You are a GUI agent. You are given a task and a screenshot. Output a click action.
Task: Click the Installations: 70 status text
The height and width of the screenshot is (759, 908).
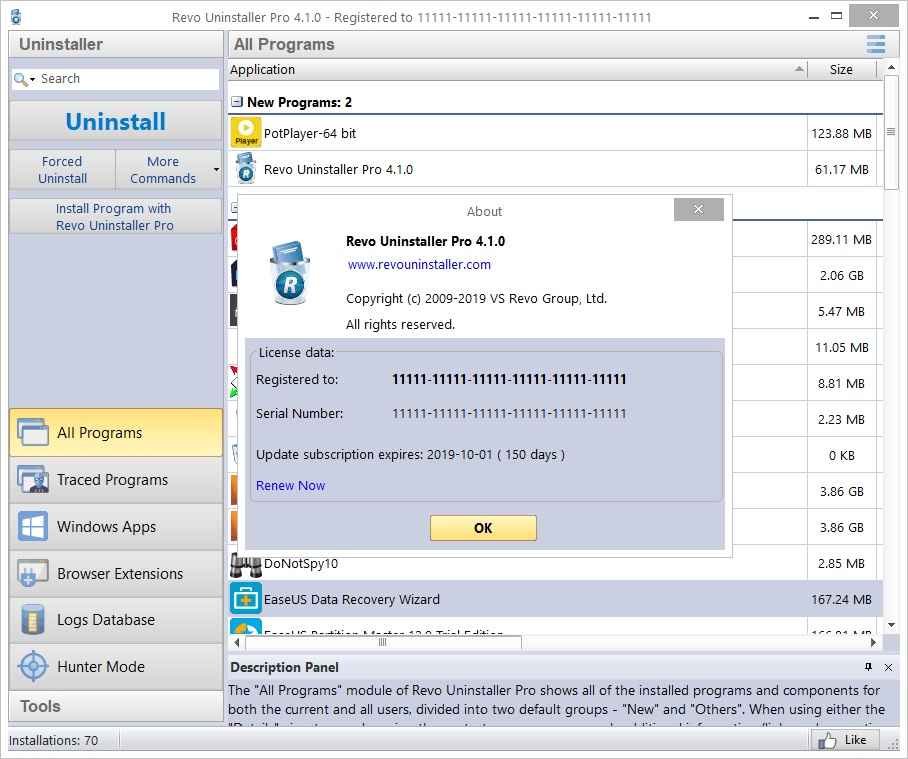click(53, 740)
